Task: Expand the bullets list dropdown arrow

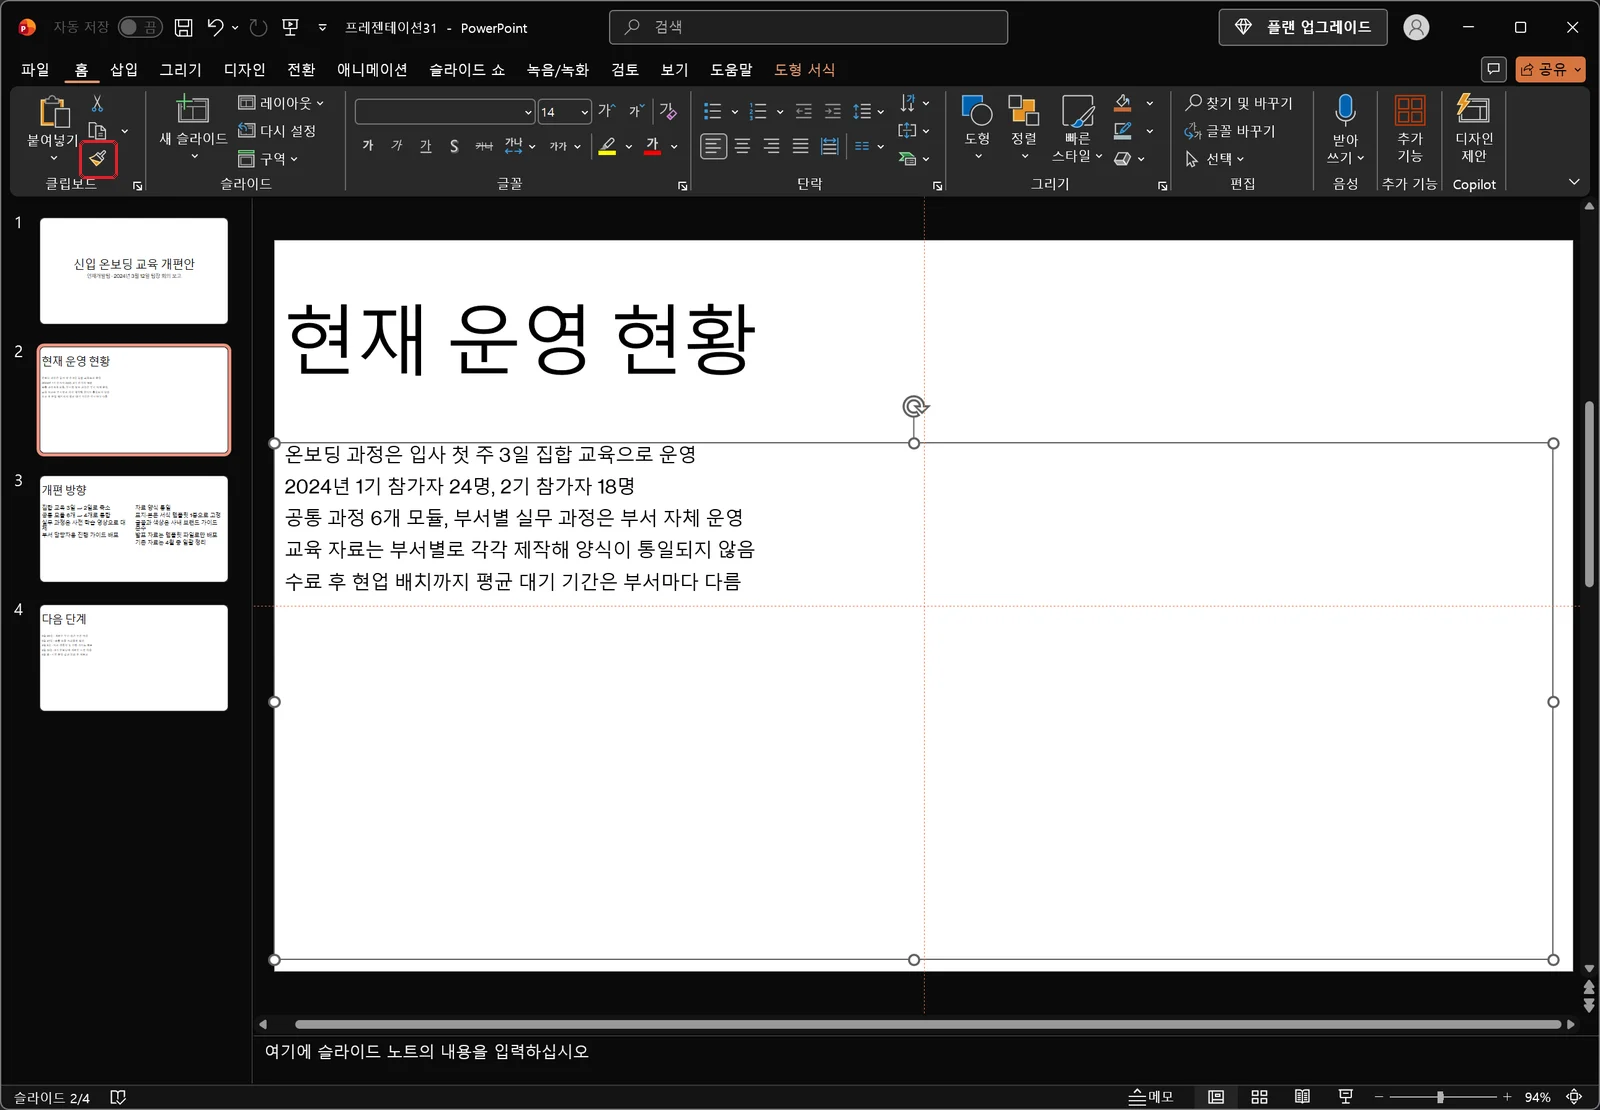Action: tap(735, 112)
